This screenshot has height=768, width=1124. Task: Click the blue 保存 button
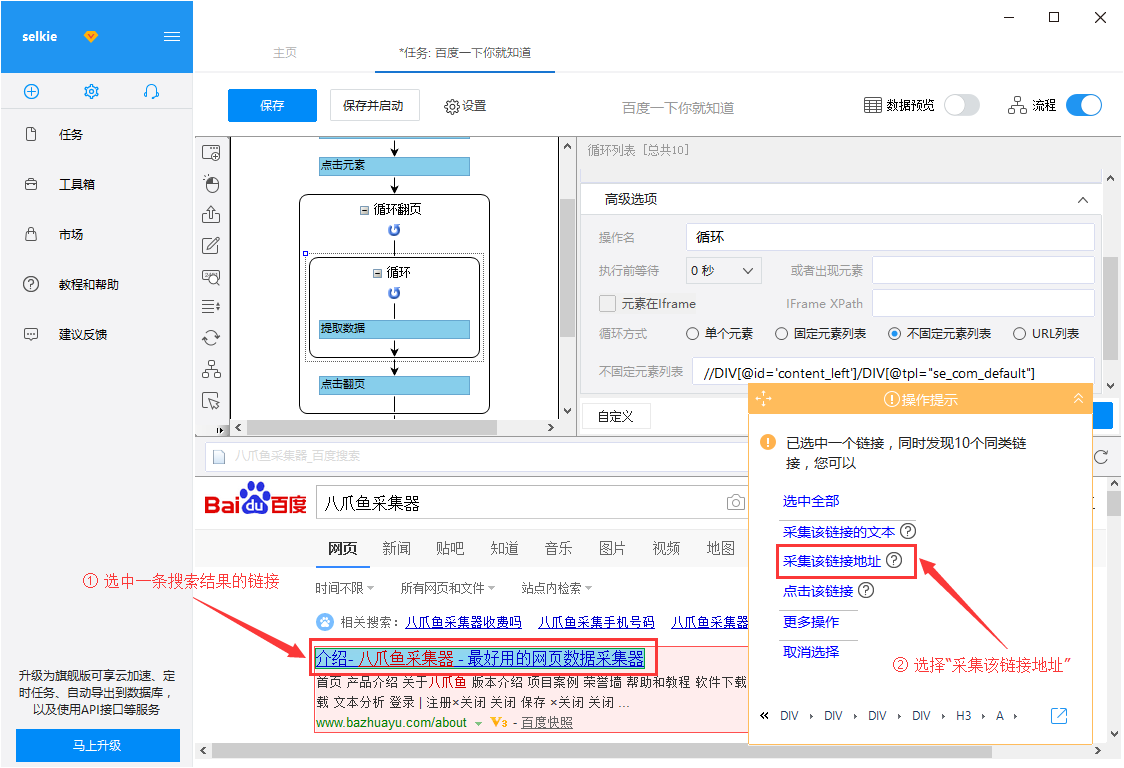tap(272, 105)
